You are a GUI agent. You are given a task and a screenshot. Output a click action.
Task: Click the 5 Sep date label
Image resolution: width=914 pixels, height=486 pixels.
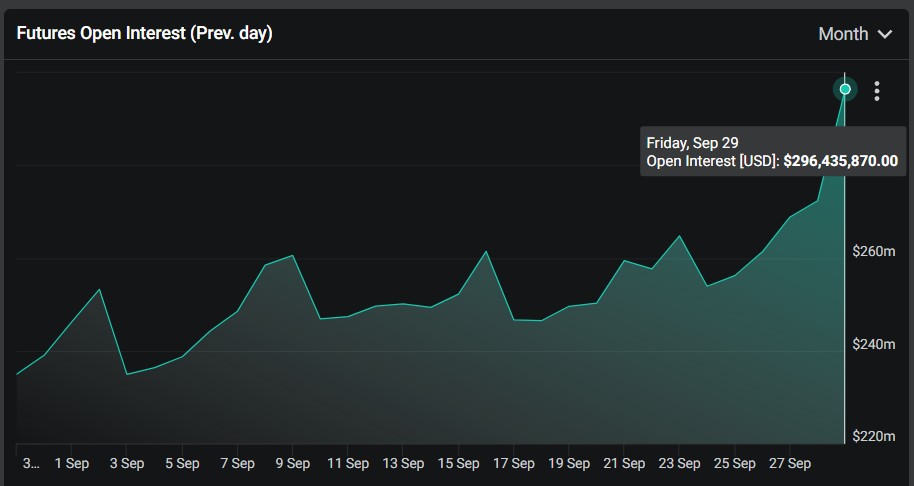click(x=181, y=463)
